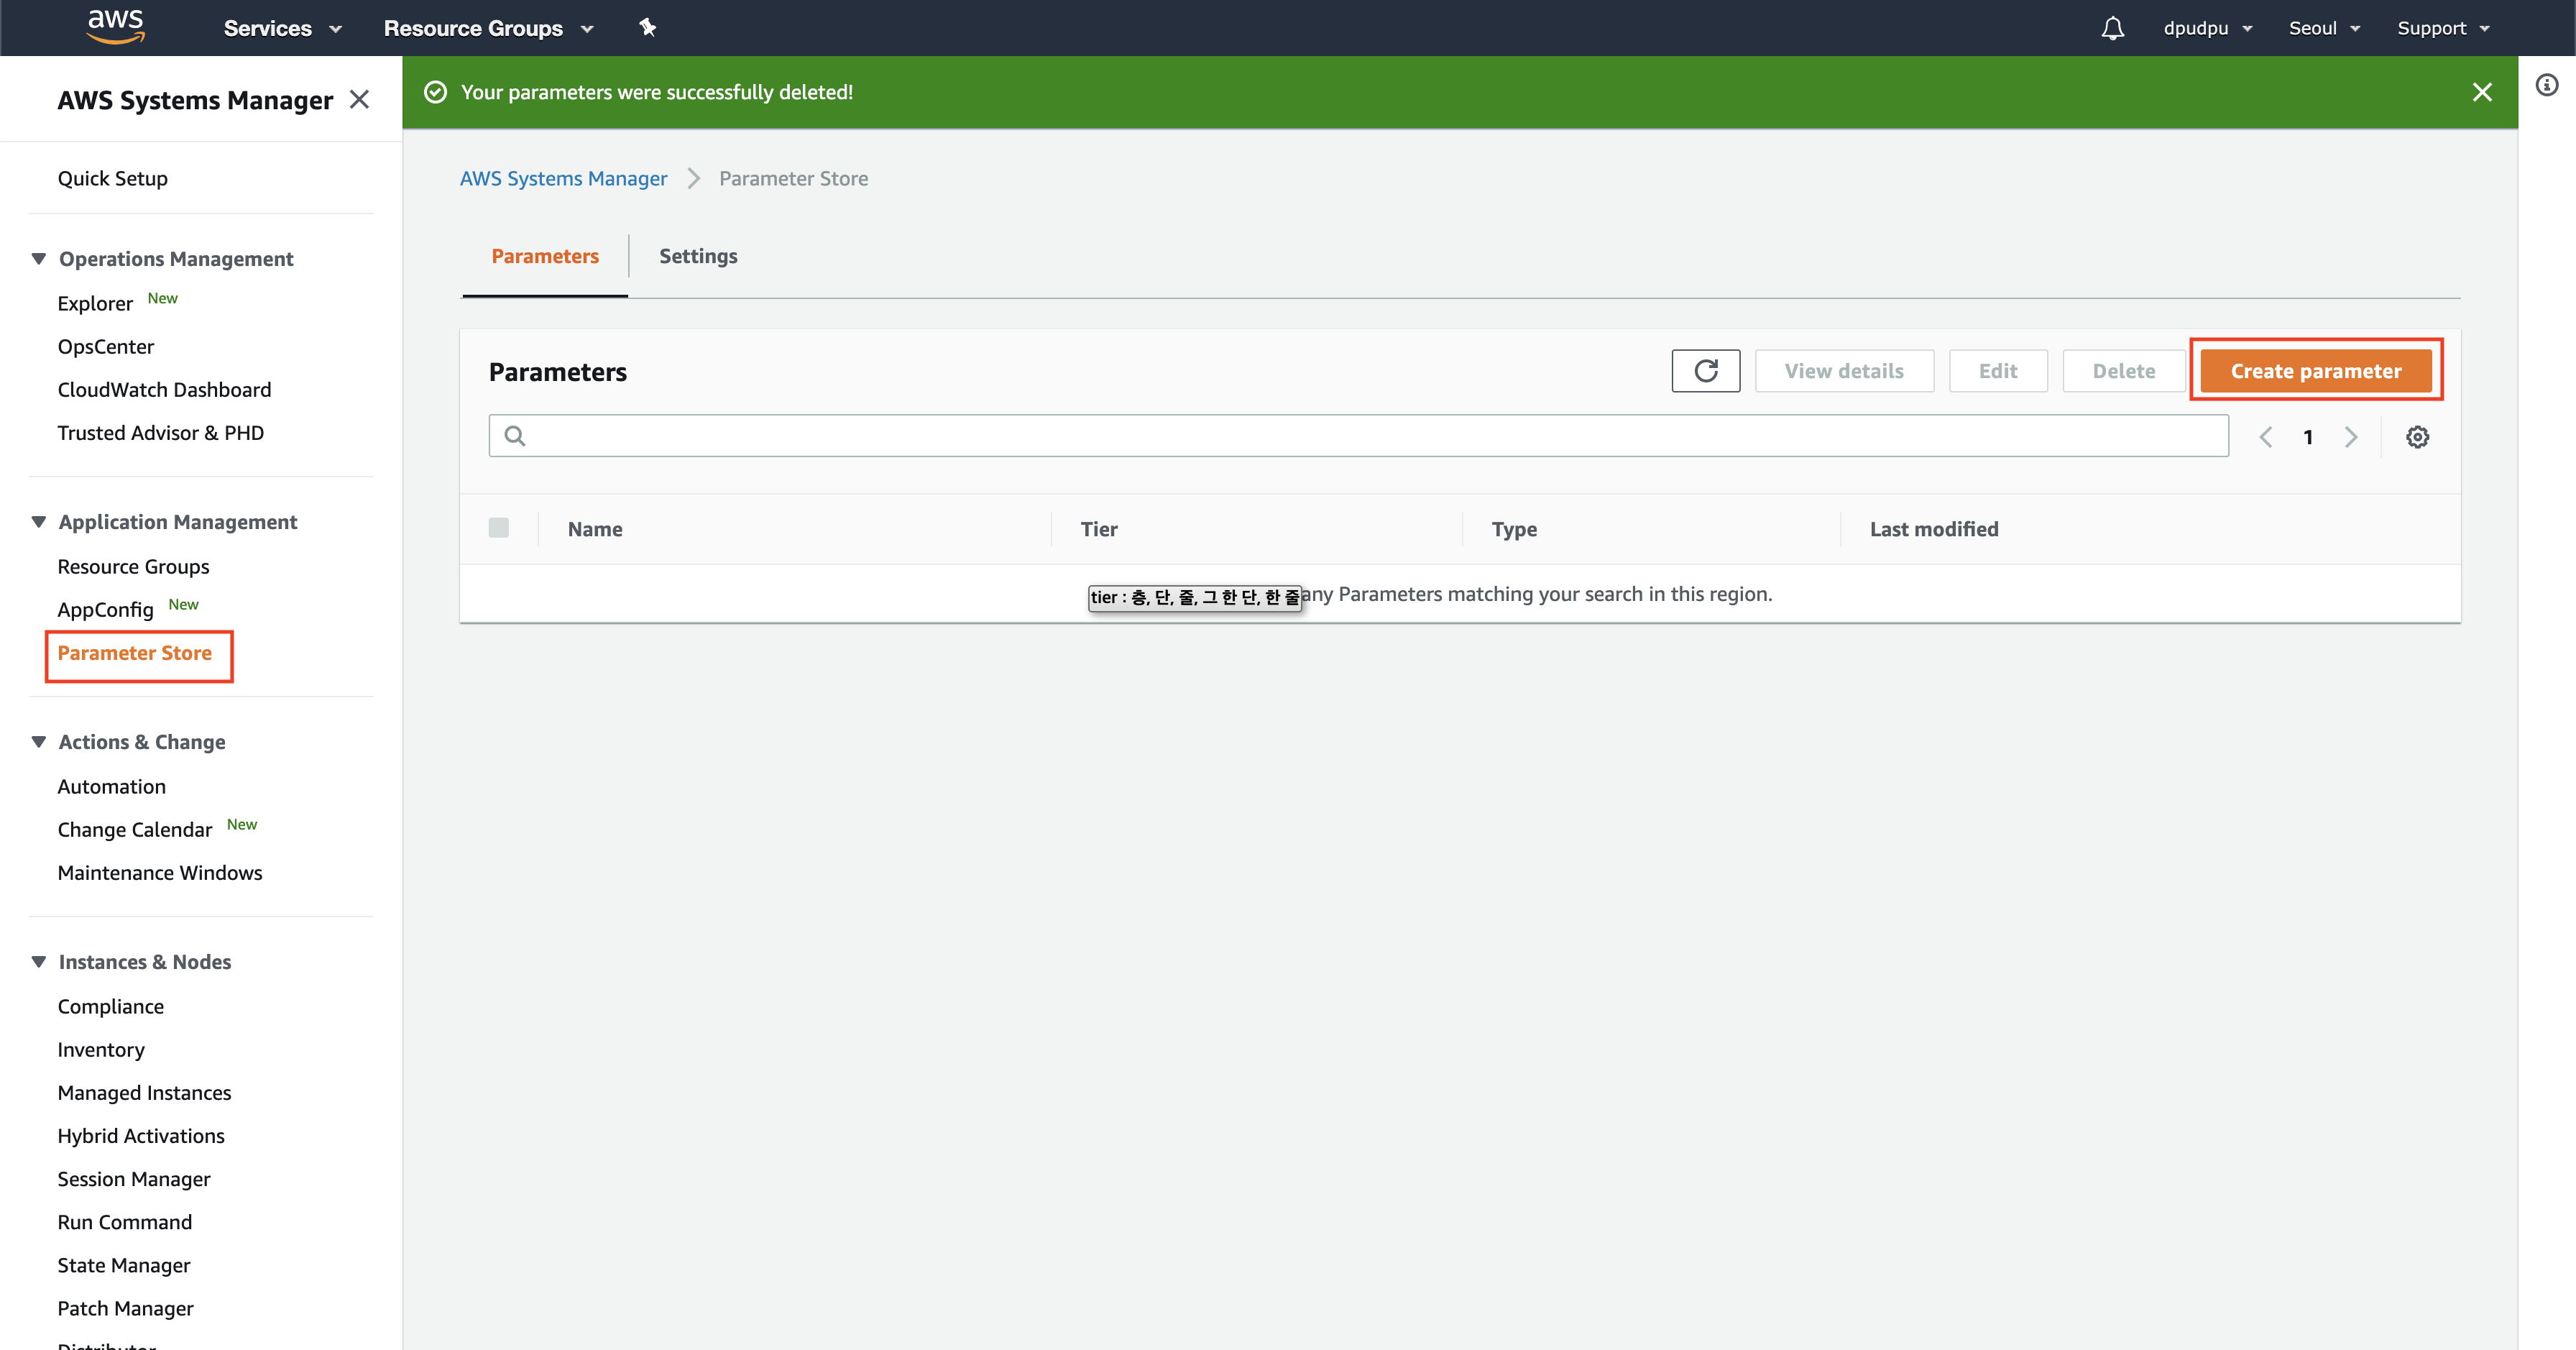Open the Seoul region dropdown
Image resolution: width=2576 pixels, height=1350 pixels.
(x=2323, y=28)
